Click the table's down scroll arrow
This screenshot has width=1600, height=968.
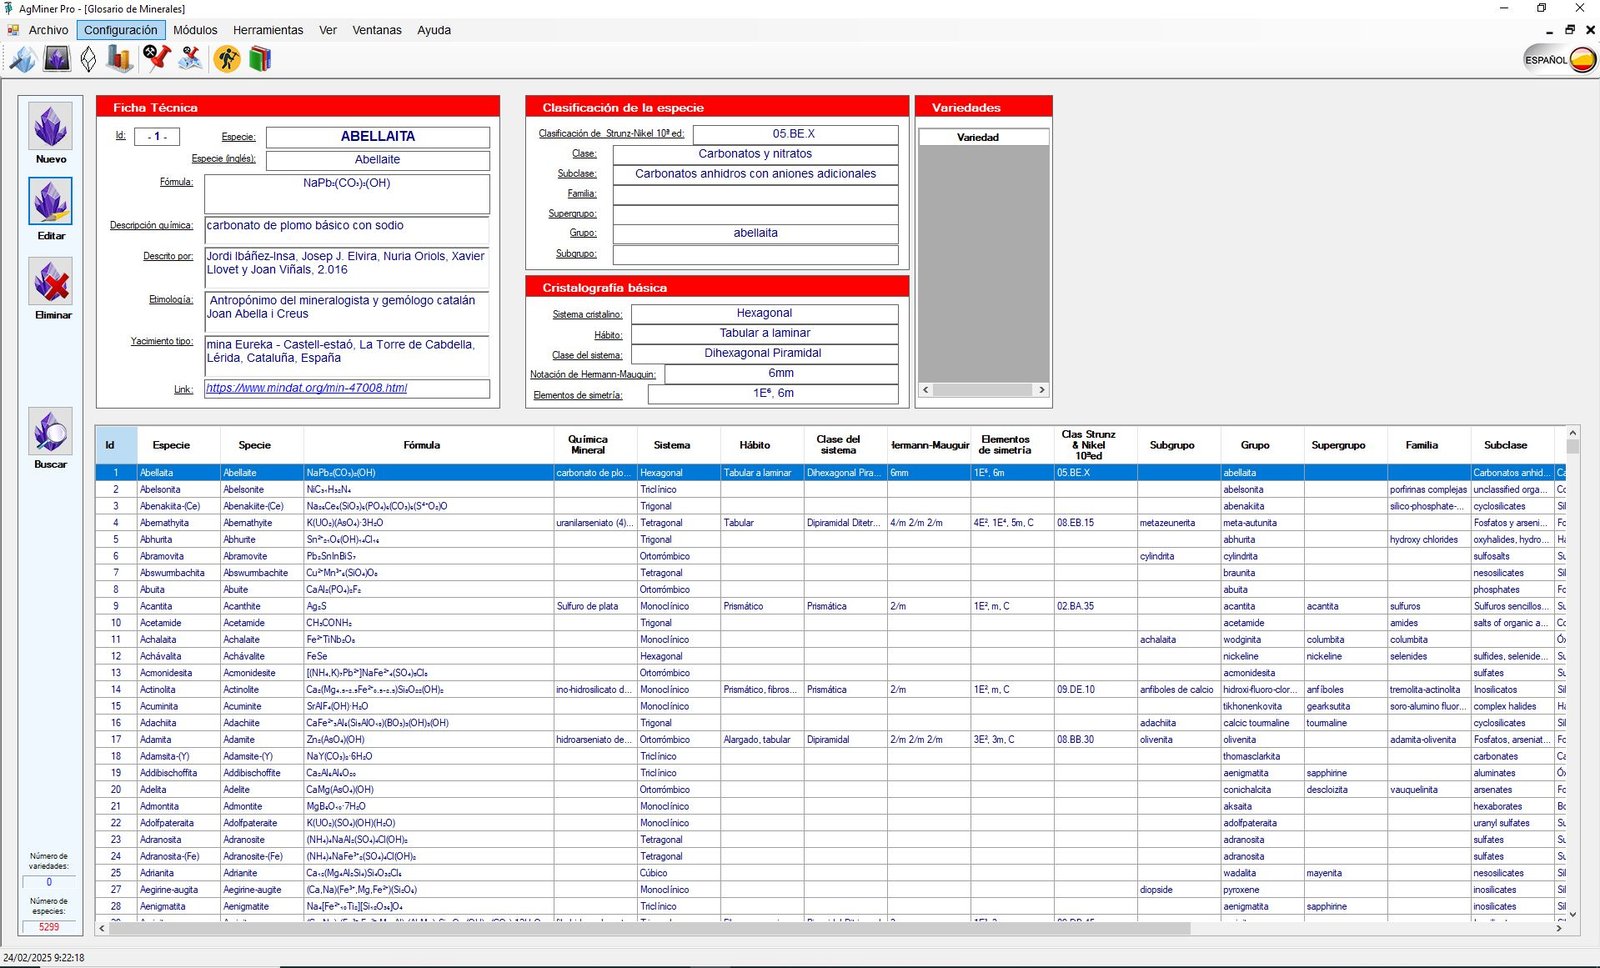coord(1572,914)
